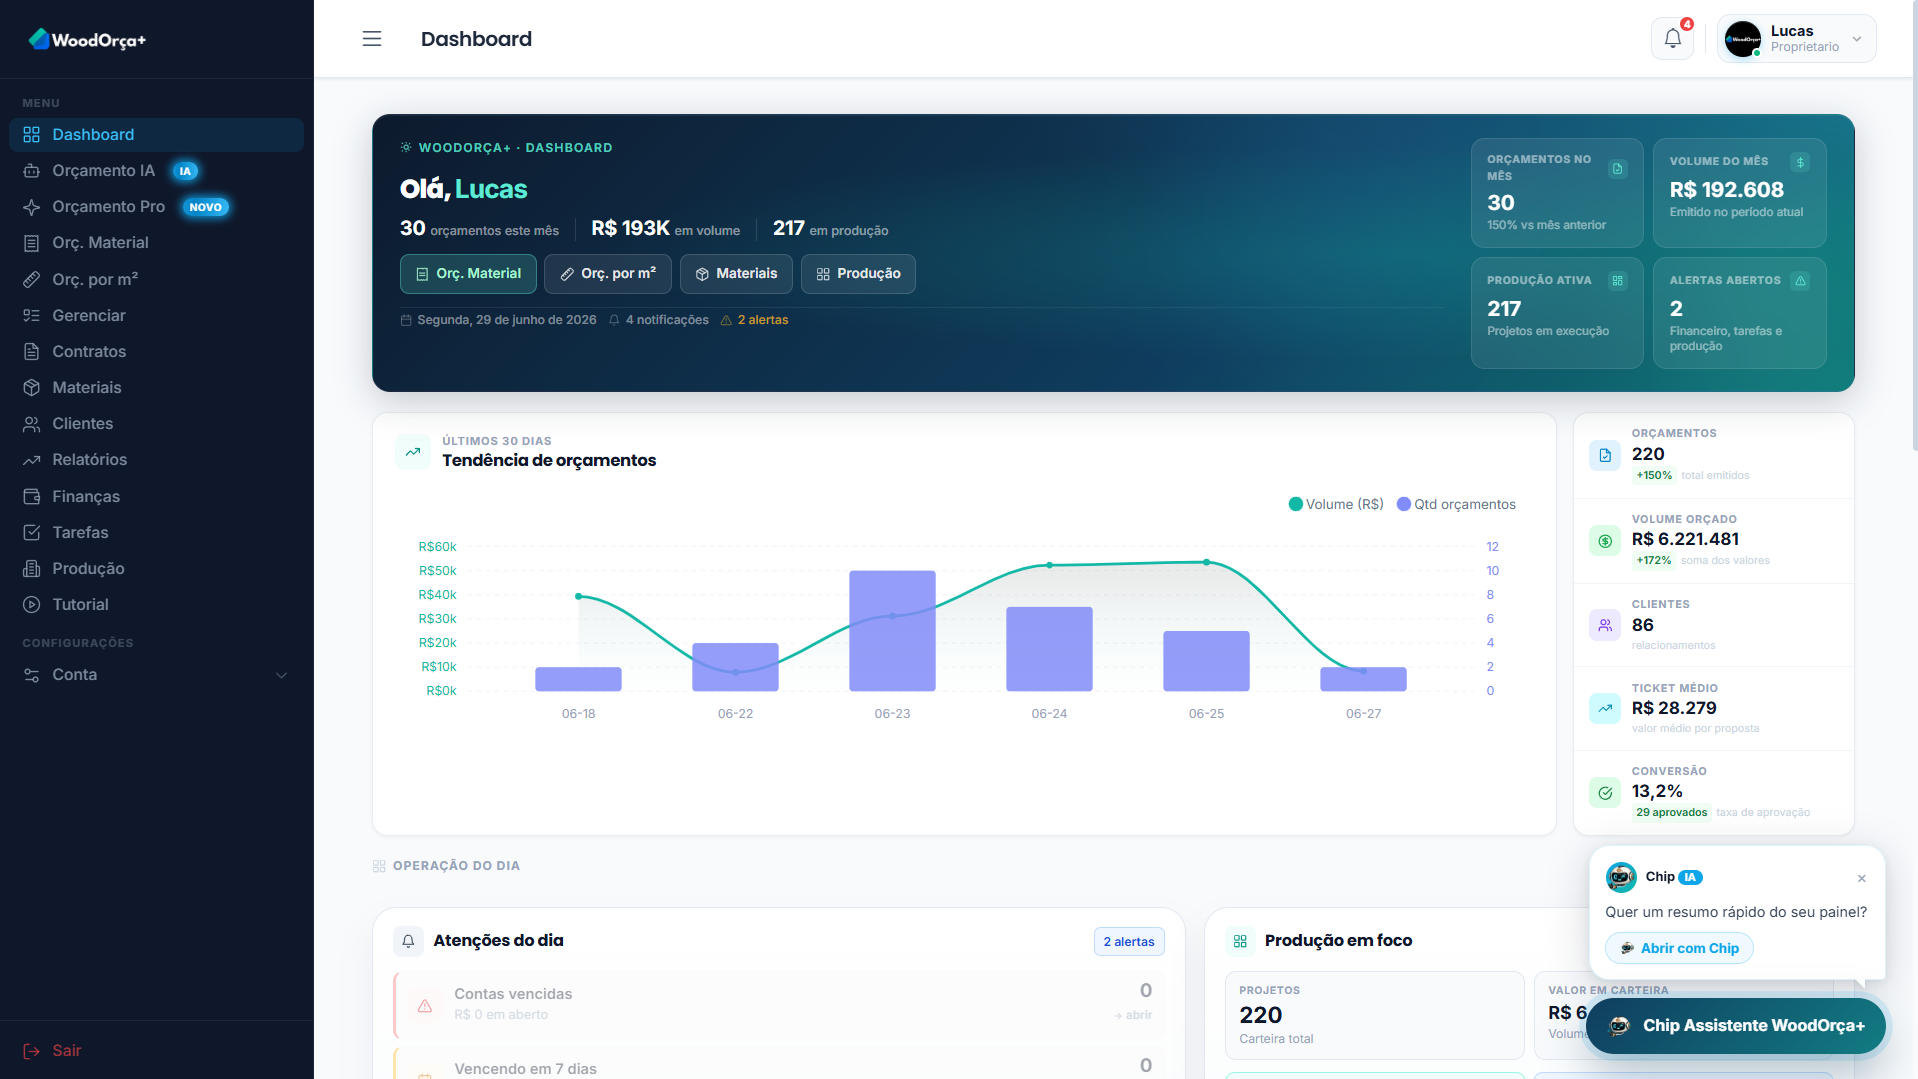Click the Ticket médio trend icon
Viewport: 1918px width, 1079px height.
[x=1605, y=709]
